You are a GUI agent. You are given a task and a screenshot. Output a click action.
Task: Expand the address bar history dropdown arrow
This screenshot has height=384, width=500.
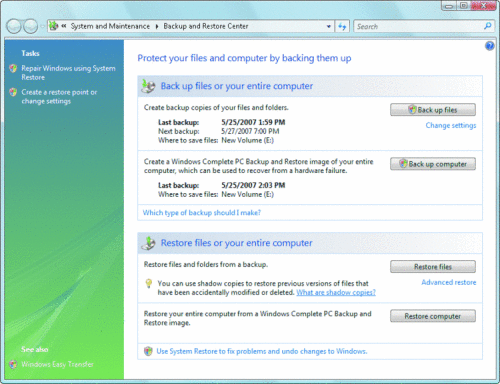click(x=329, y=26)
